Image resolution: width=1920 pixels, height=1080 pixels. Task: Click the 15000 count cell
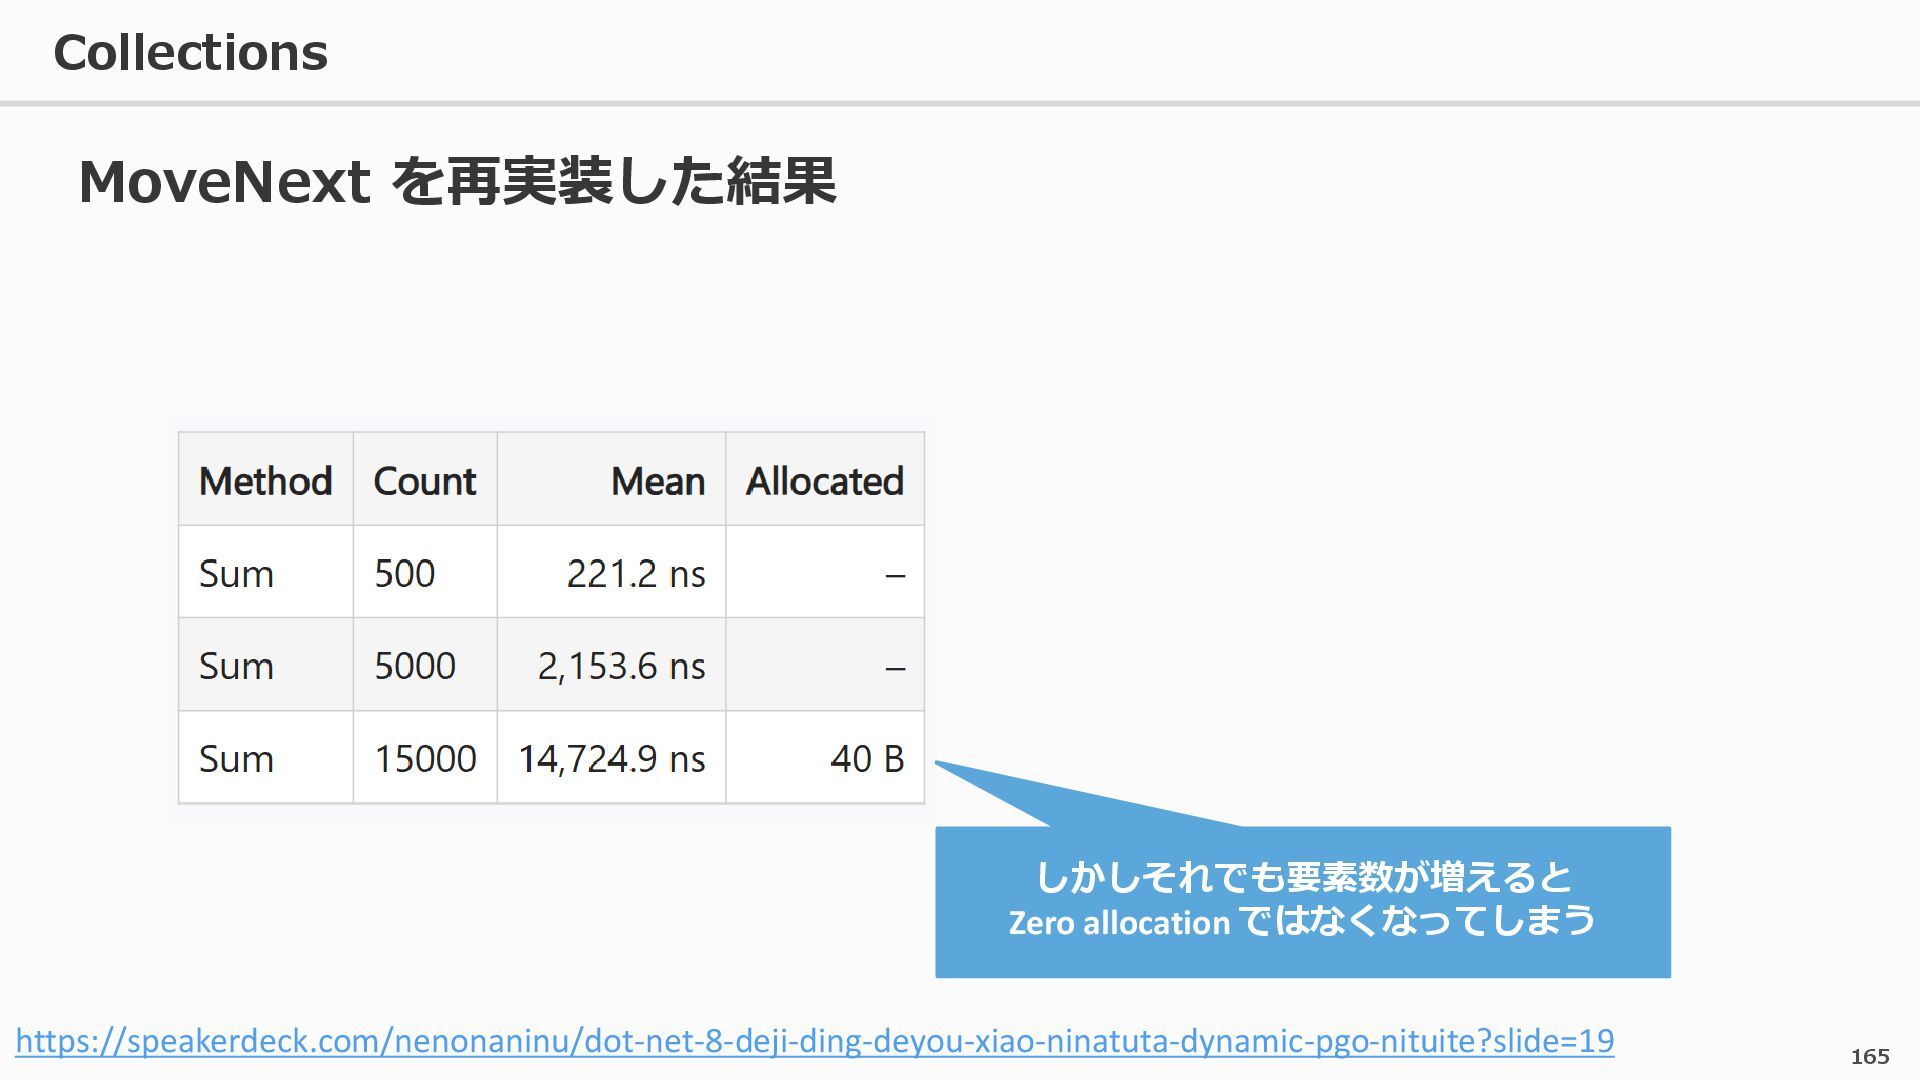click(425, 759)
